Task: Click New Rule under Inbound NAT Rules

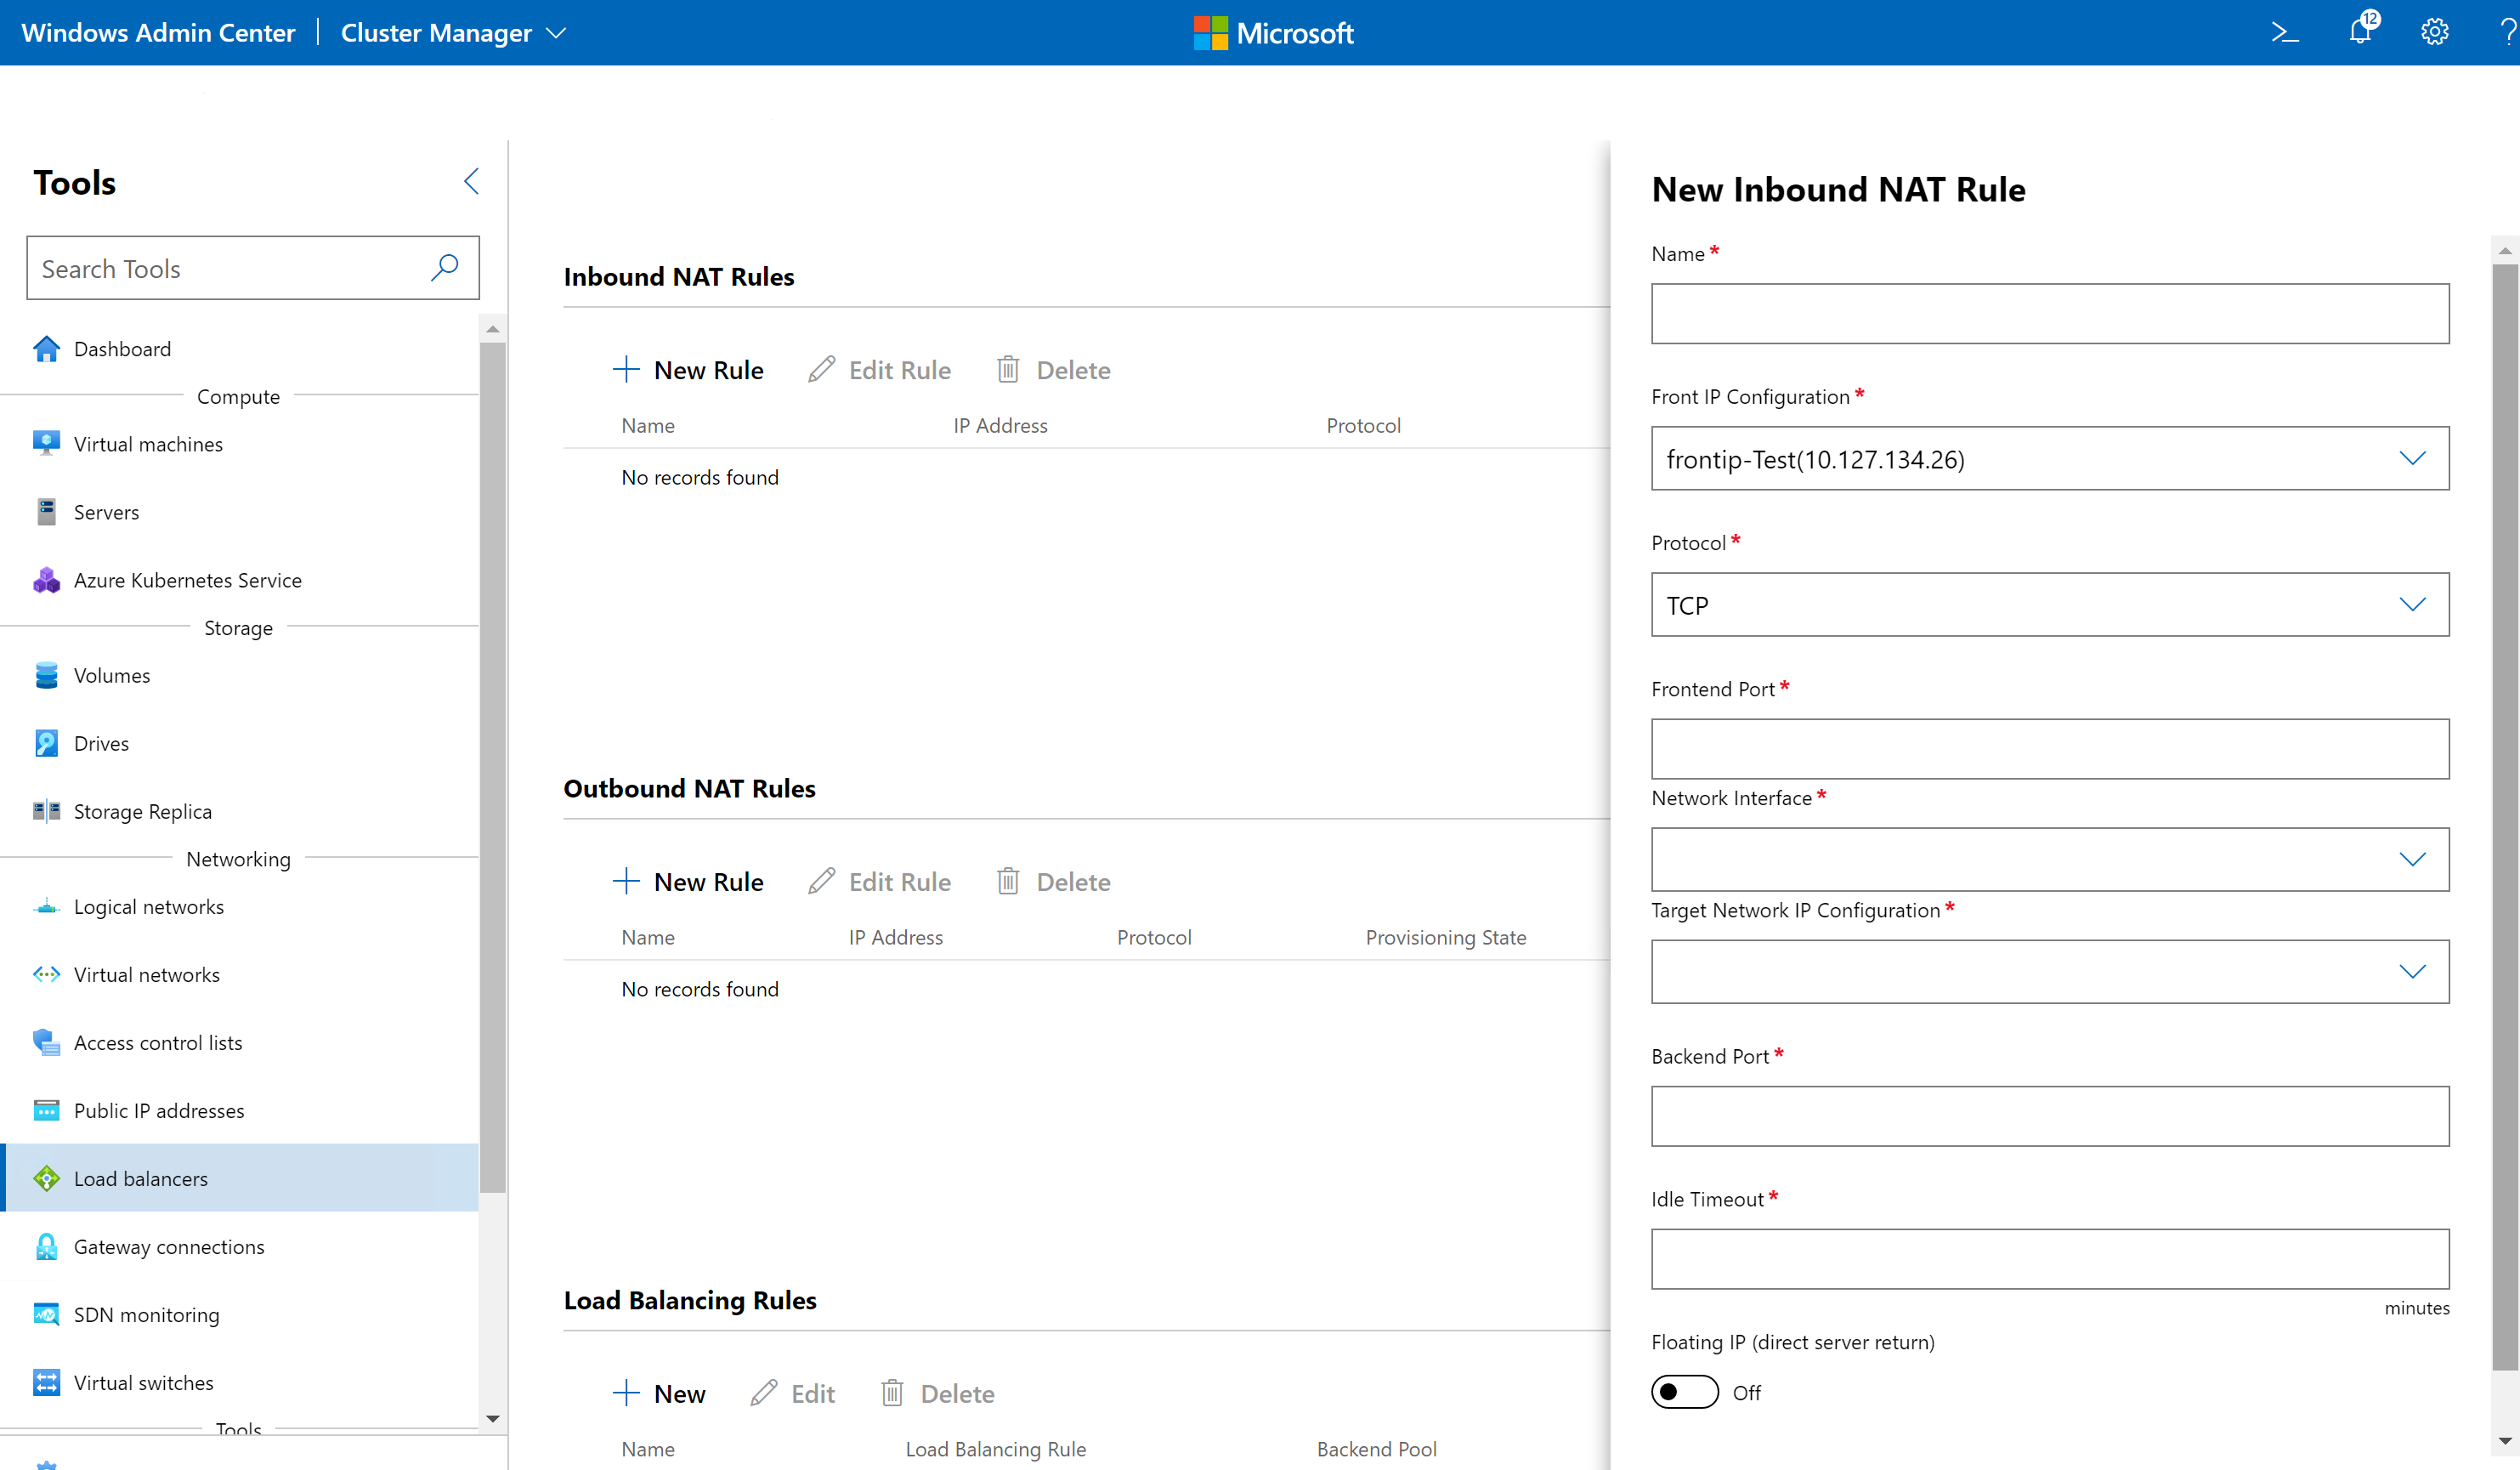Action: click(688, 370)
